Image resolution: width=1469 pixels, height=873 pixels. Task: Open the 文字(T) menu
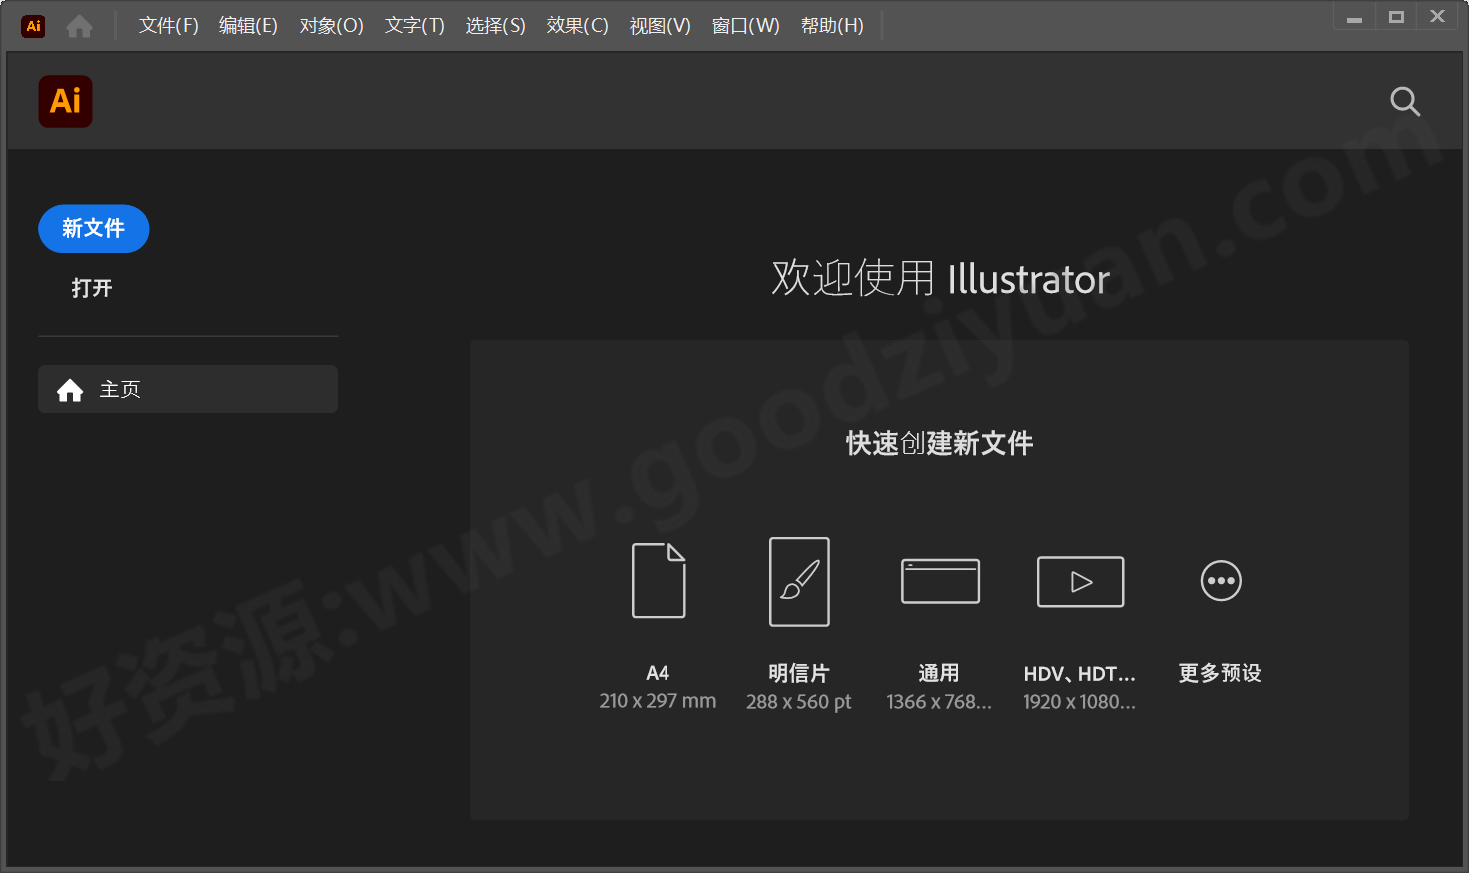(x=414, y=25)
